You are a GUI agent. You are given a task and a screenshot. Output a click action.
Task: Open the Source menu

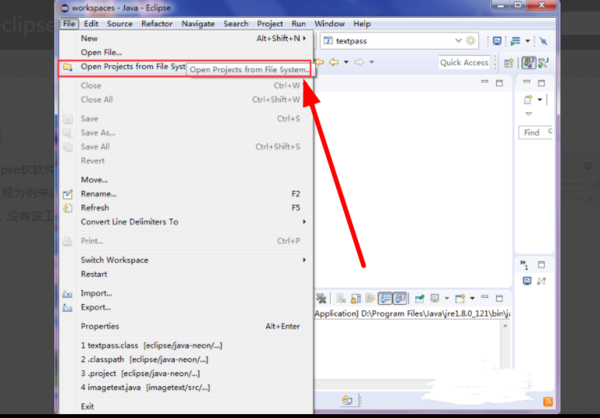pyautogui.click(x=119, y=24)
